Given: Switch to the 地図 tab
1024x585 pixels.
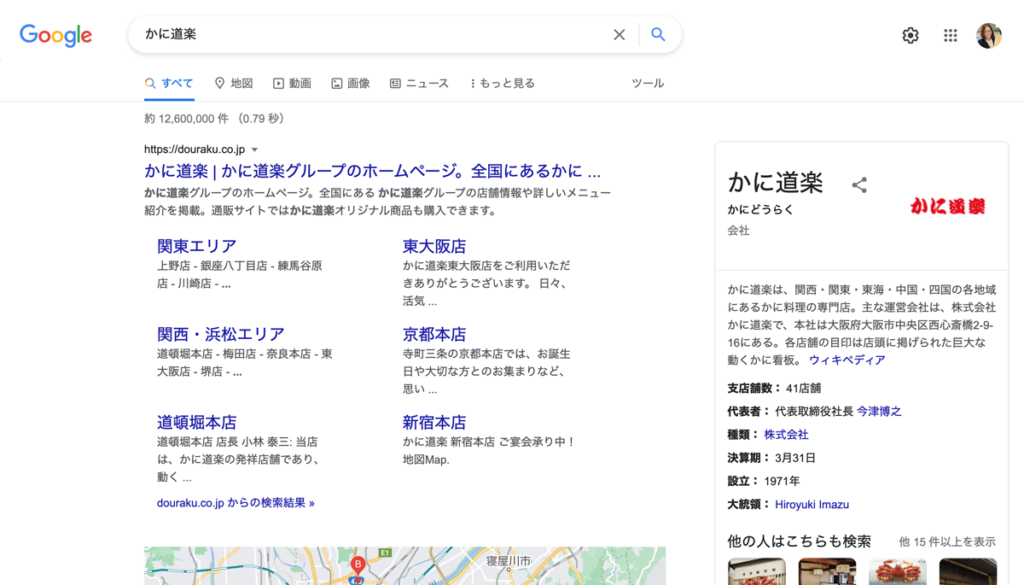Looking at the screenshot, I should pos(234,84).
